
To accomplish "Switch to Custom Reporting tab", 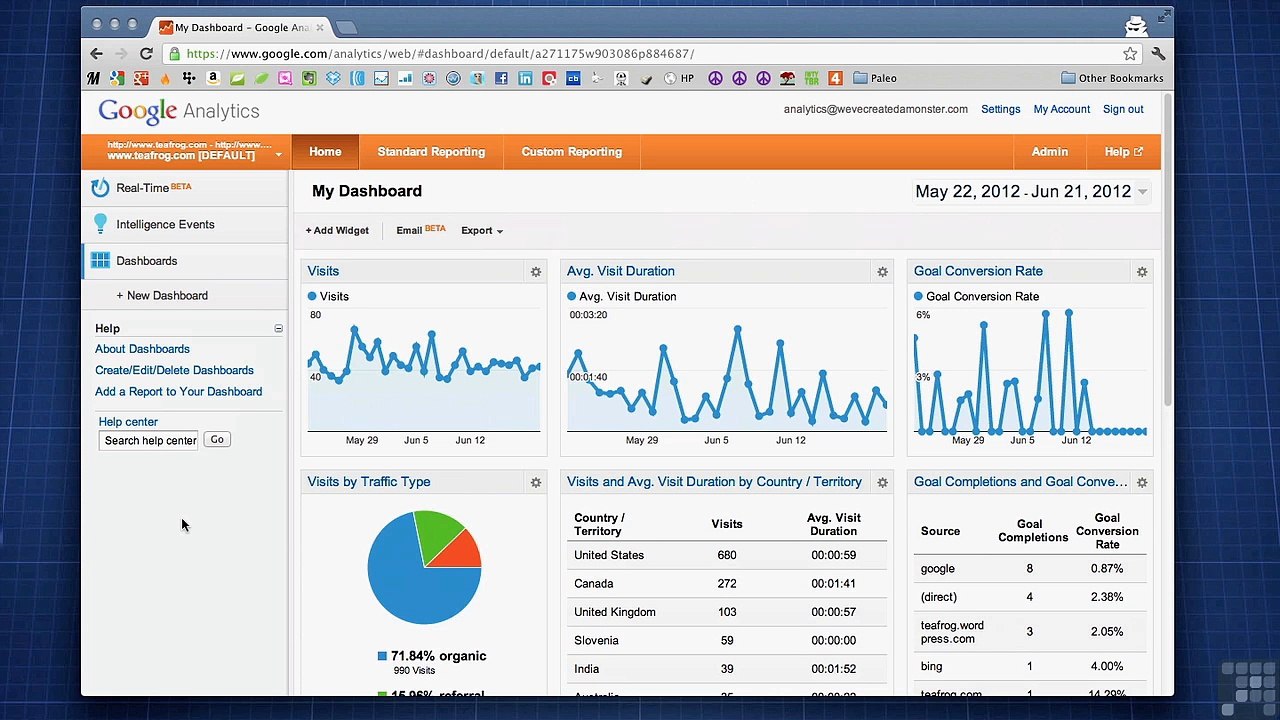I will click(x=571, y=152).
